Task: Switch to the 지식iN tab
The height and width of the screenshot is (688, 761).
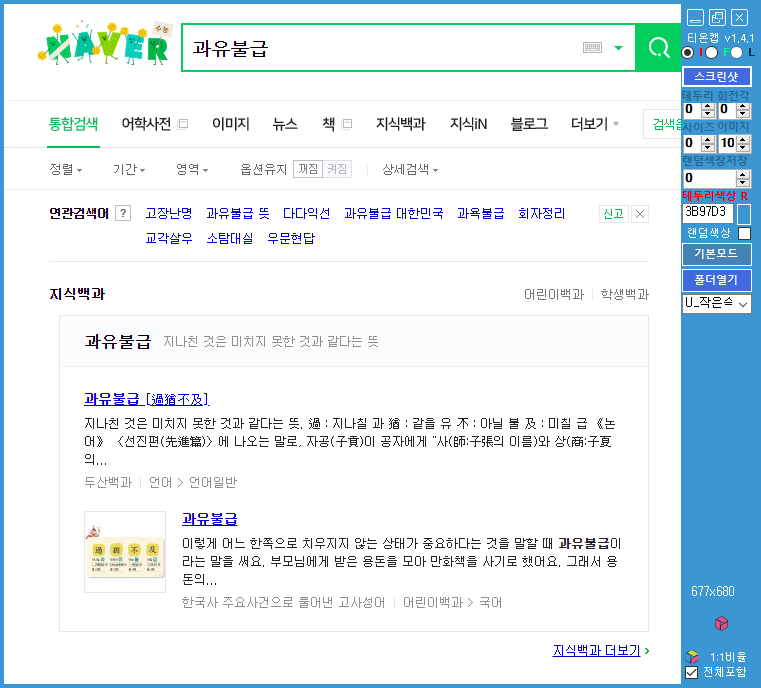Action: (468, 124)
